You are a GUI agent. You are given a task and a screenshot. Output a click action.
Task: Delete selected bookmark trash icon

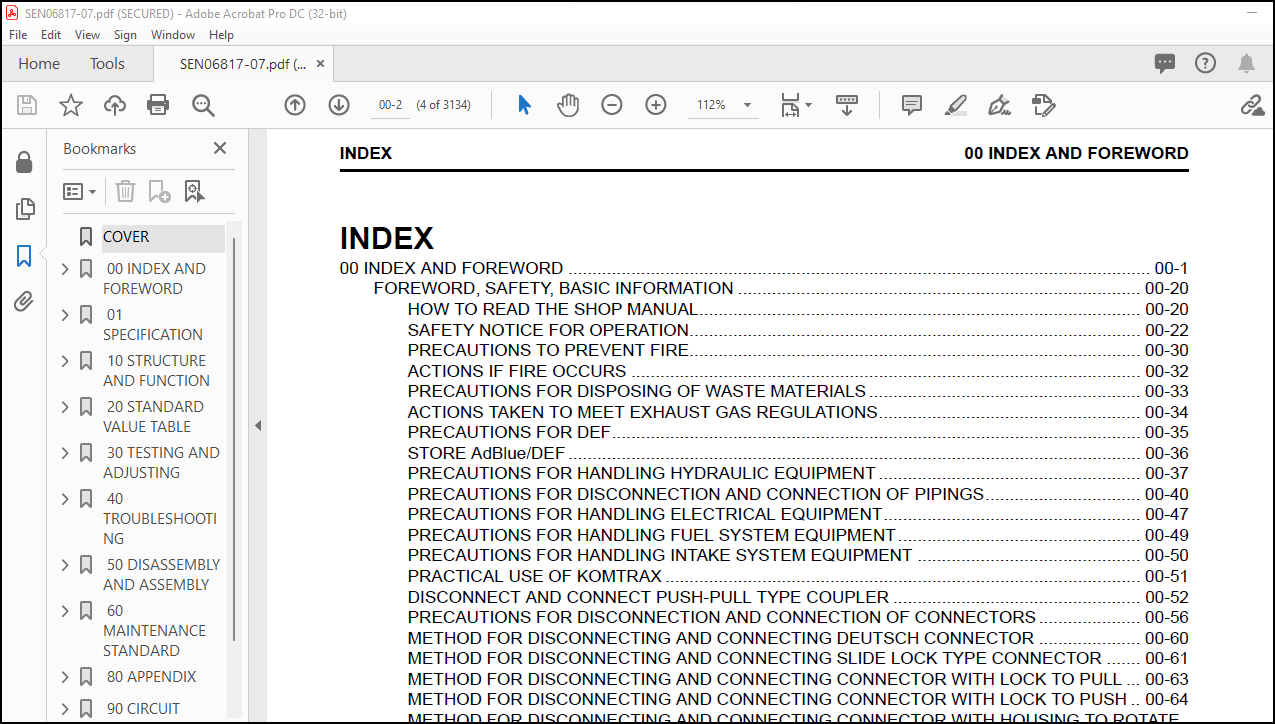125,191
